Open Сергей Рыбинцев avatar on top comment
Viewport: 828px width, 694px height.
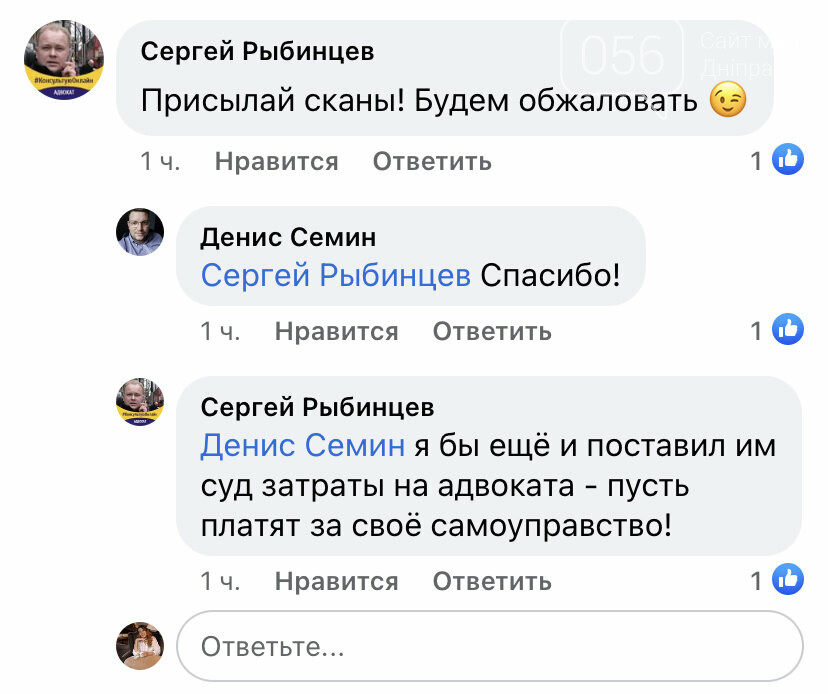64,58
